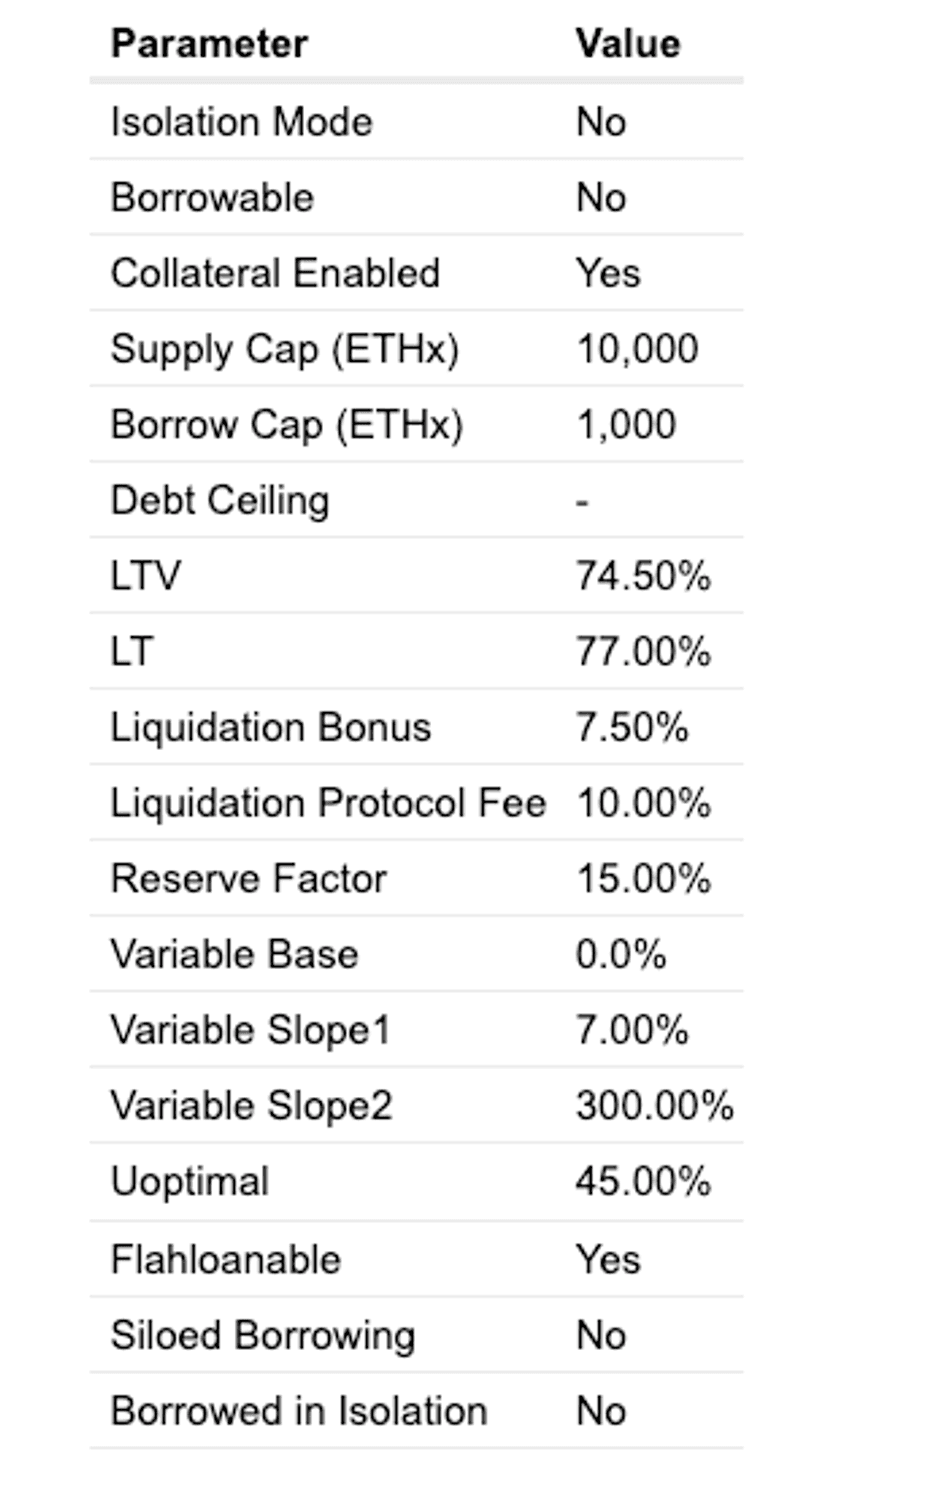Select the 10,000 supply cap value
Viewport: 951px width, 1500px height.
(x=636, y=349)
